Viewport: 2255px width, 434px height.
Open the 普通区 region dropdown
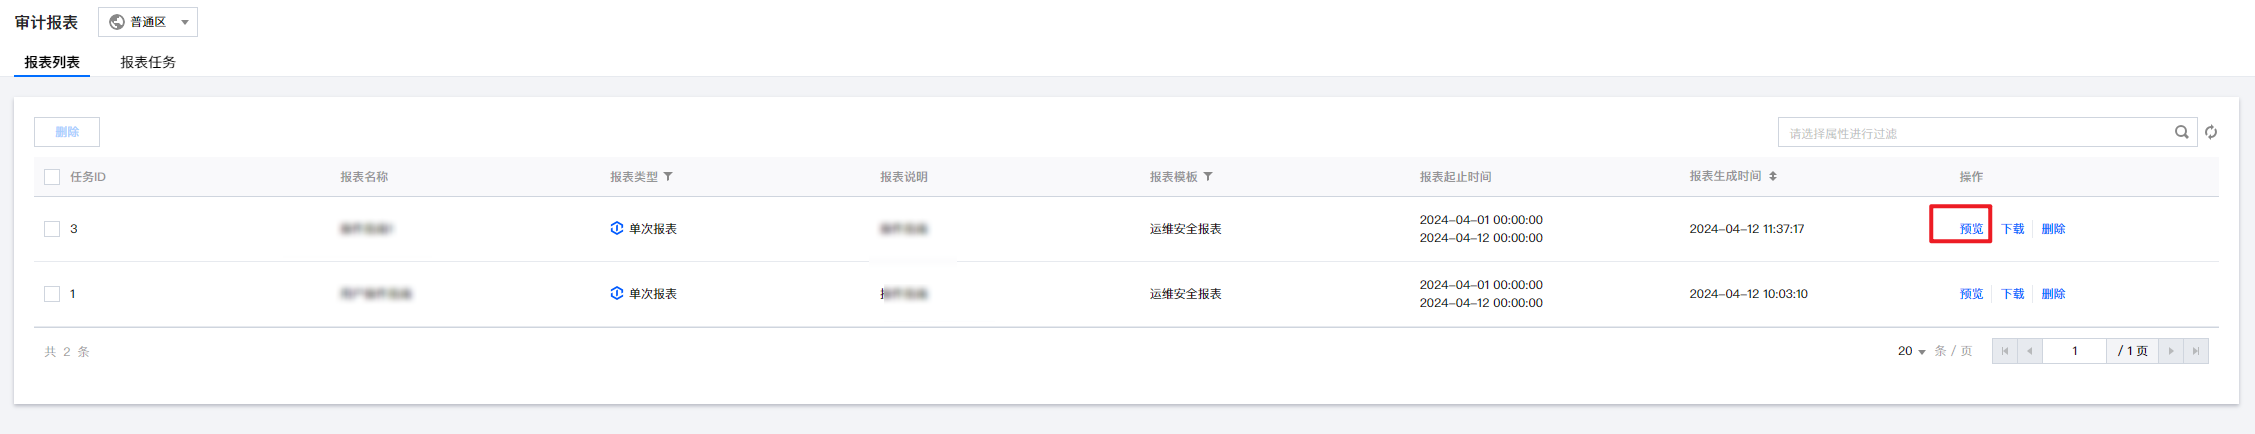148,22
